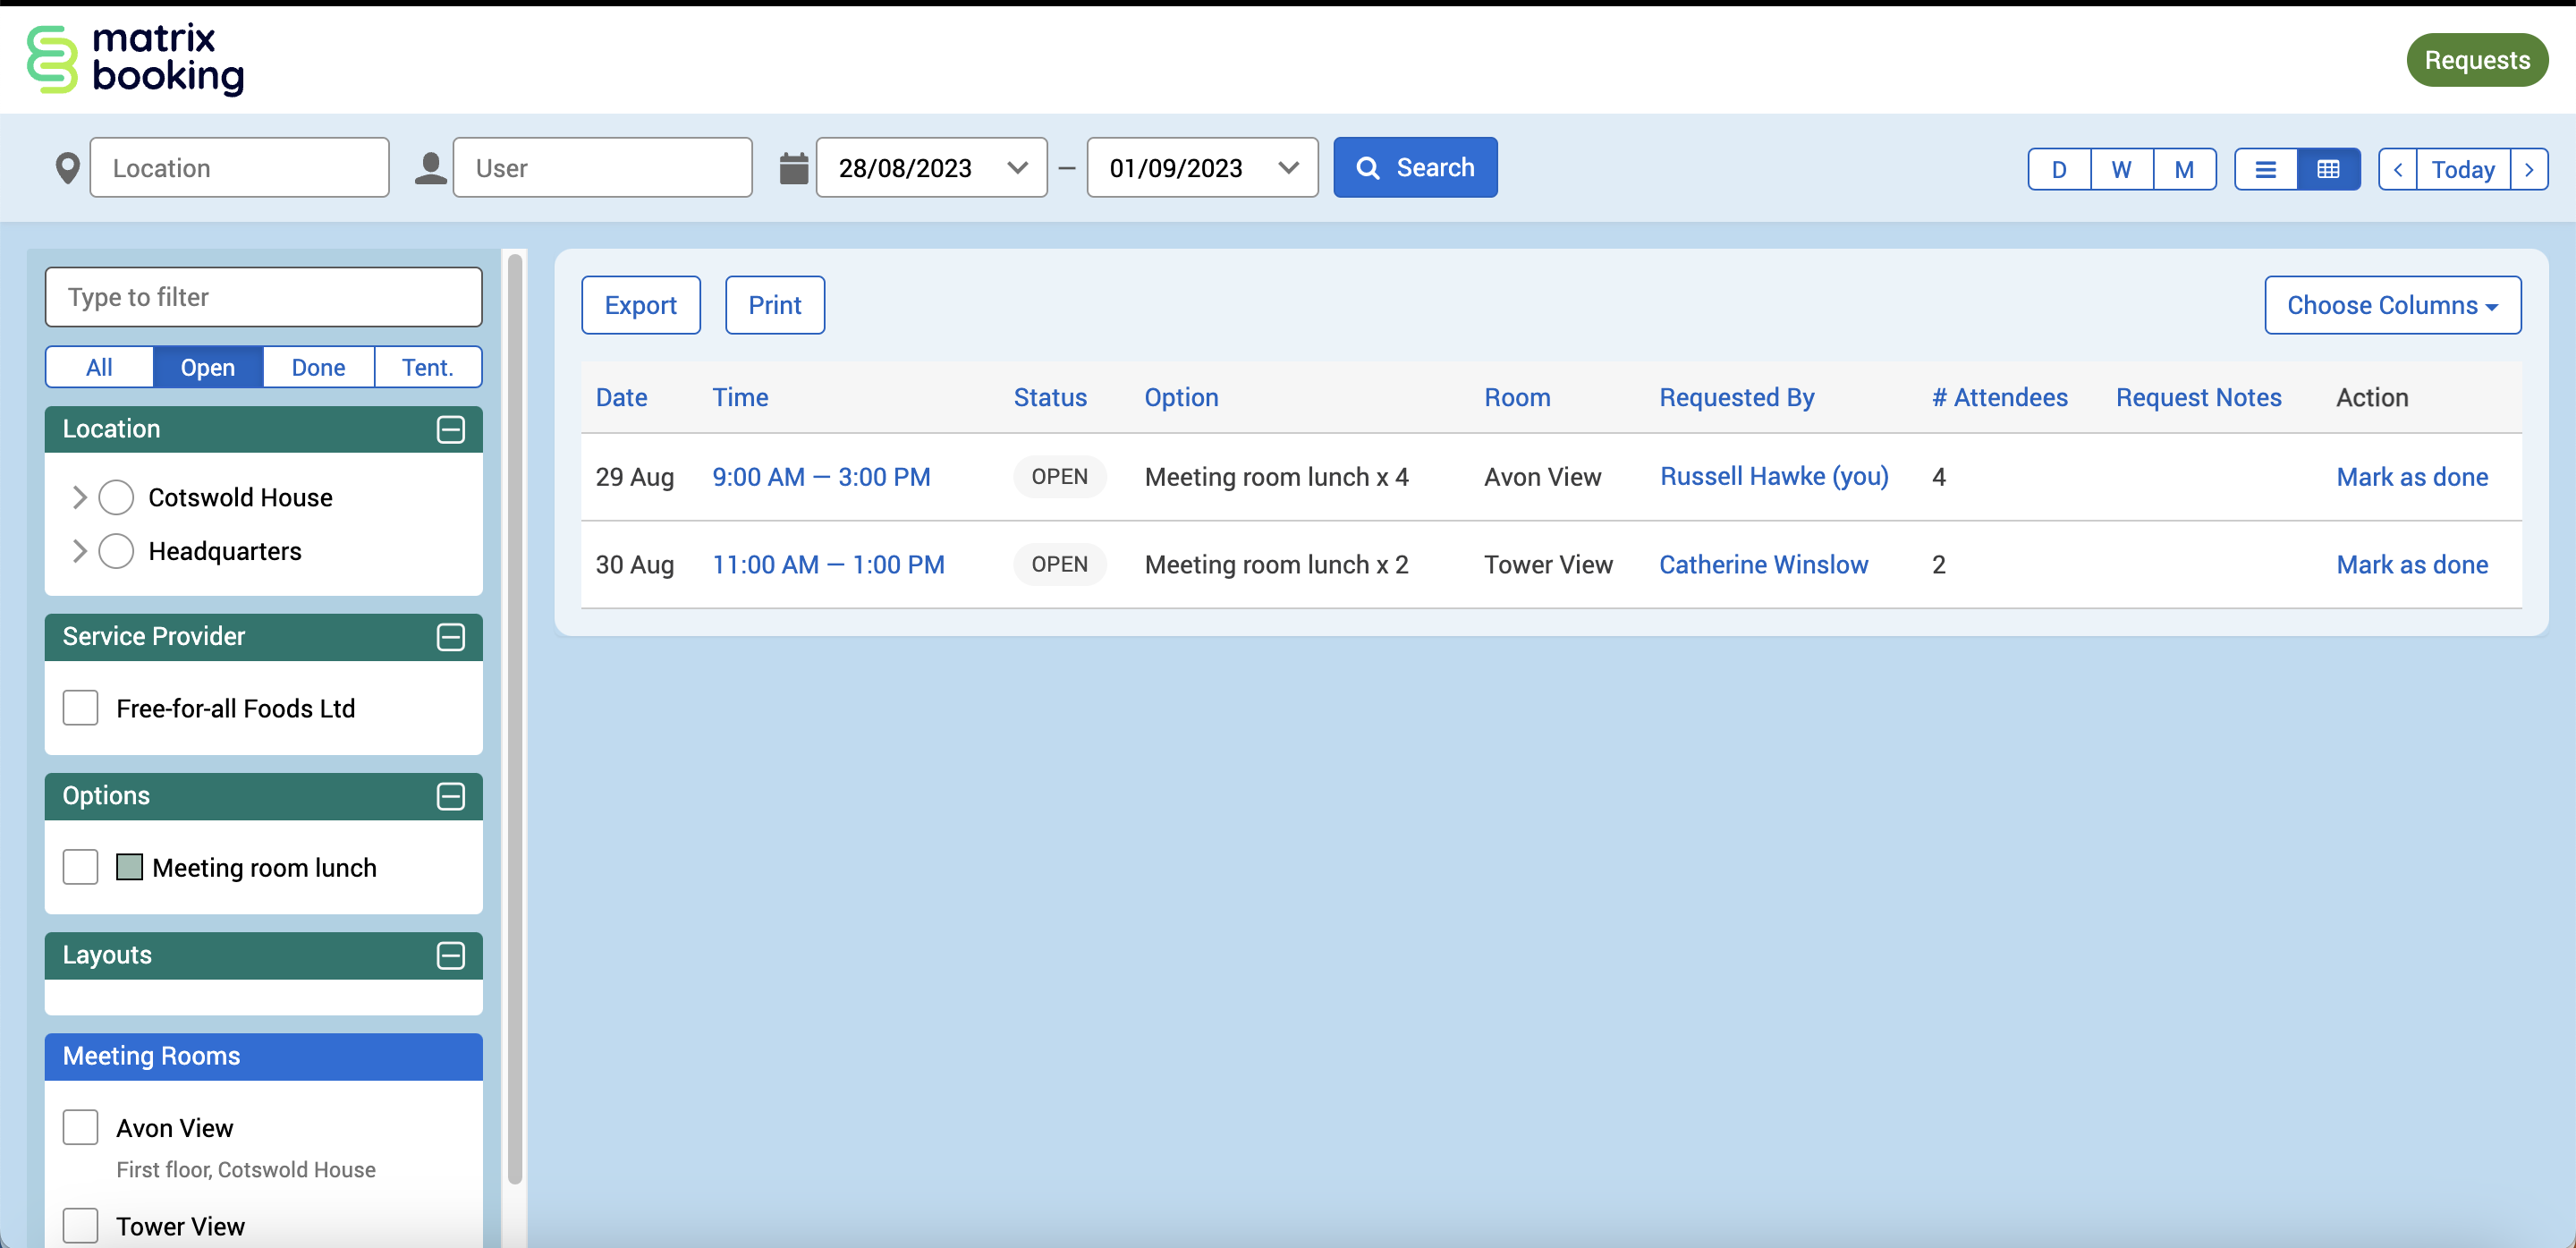
Task: Switch to grid table view icon
Action: pyautogui.click(x=2328, y=169)
